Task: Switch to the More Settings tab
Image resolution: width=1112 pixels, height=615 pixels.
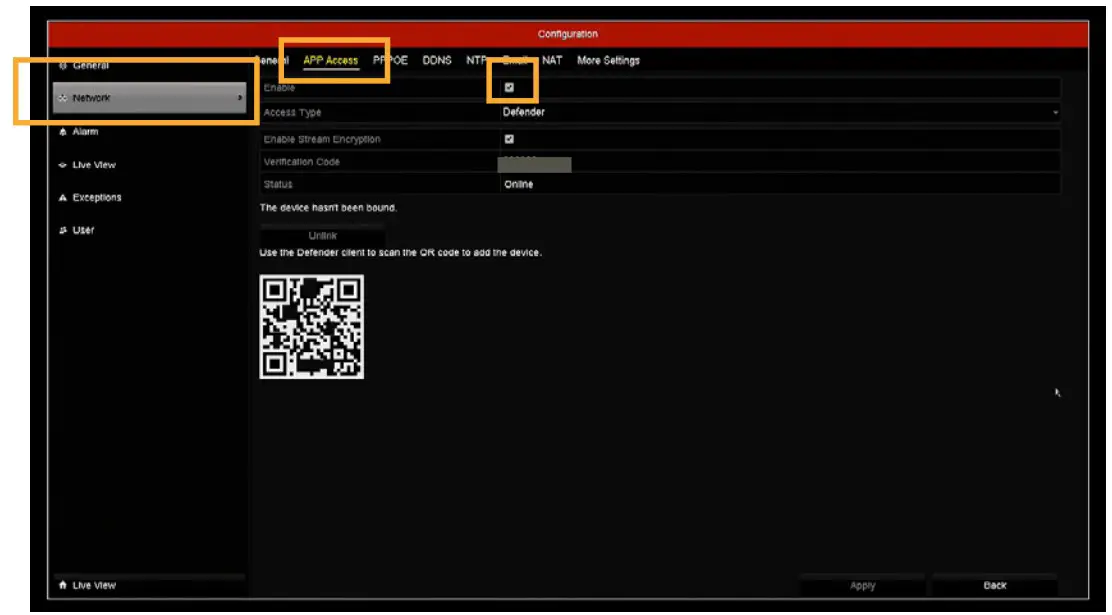Action: (x=608, y=60)
